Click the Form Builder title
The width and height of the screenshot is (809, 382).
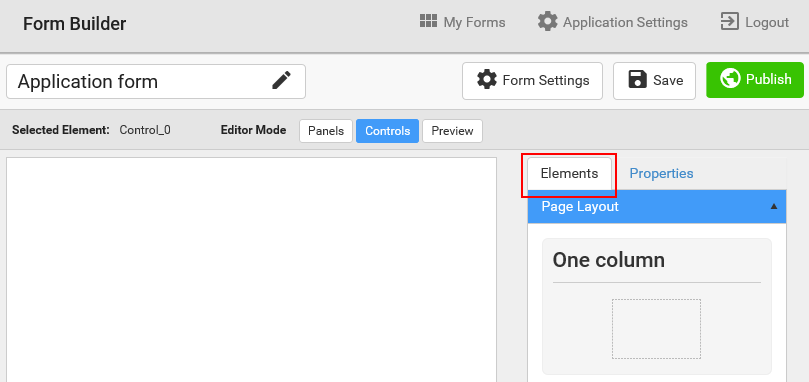(x=74, y=24)
